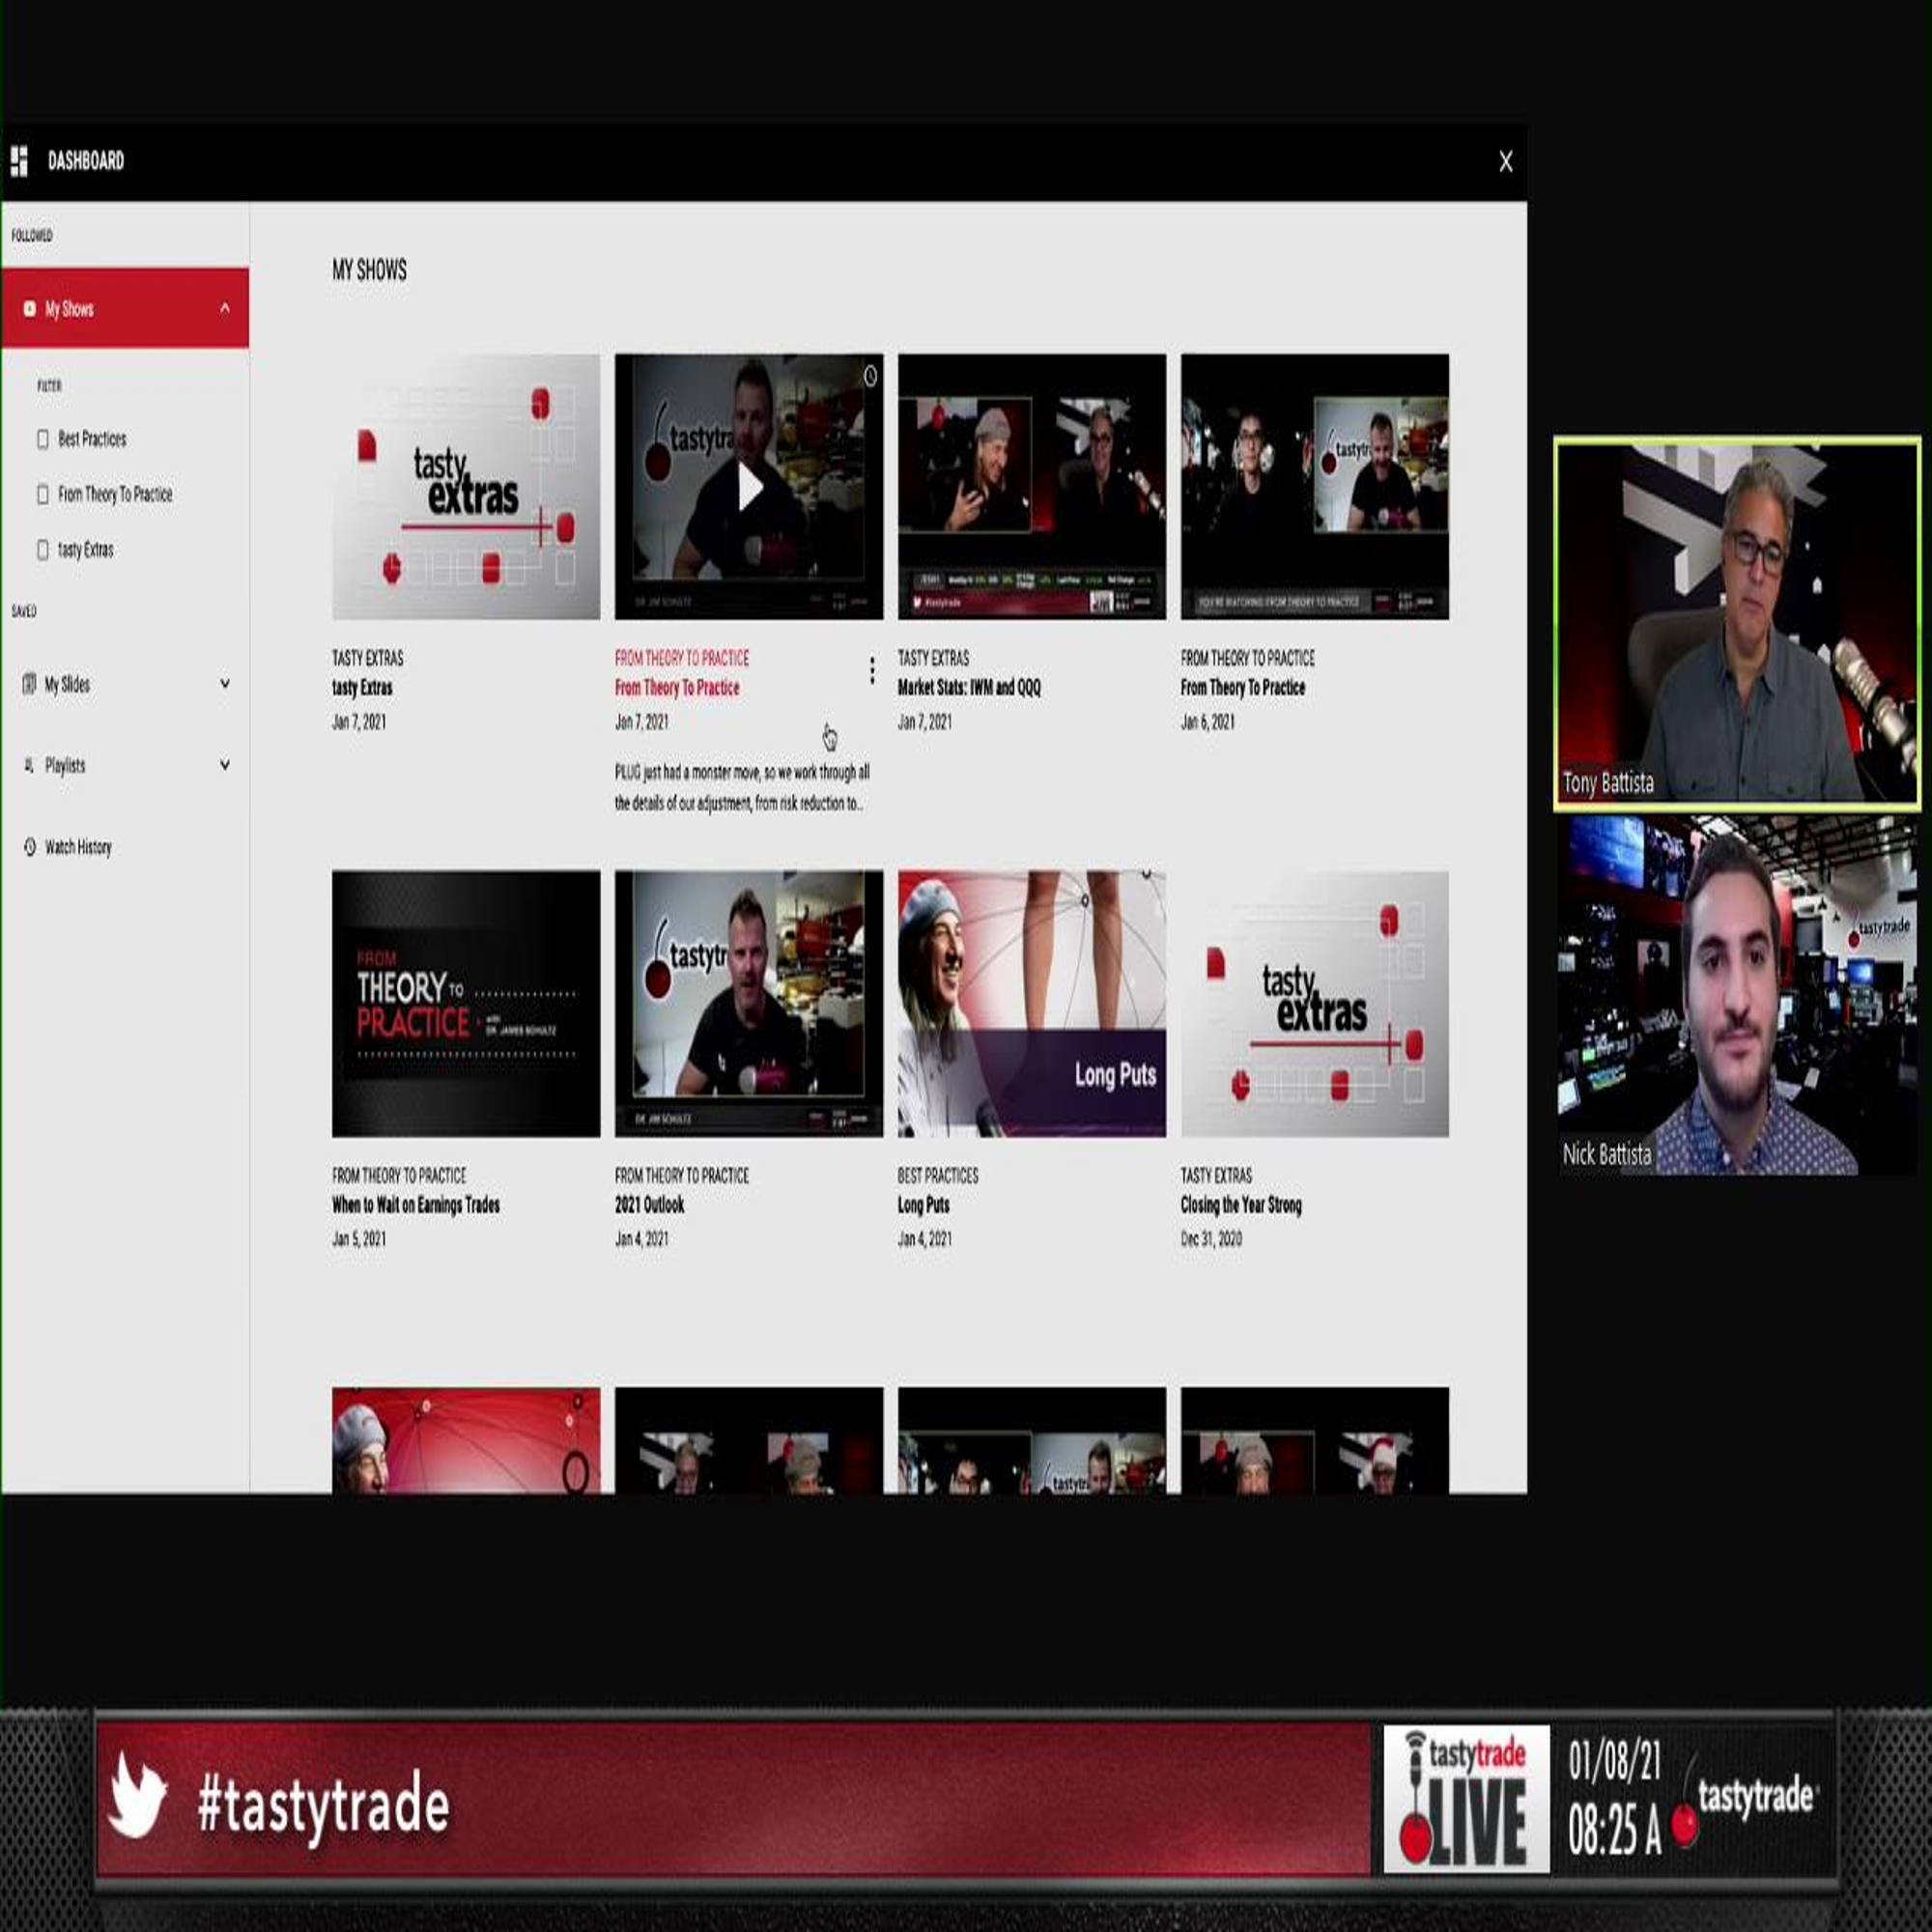
Task: Open the Closing the Year Strong thumbnail
Action: click(x=1315, y=1004)
